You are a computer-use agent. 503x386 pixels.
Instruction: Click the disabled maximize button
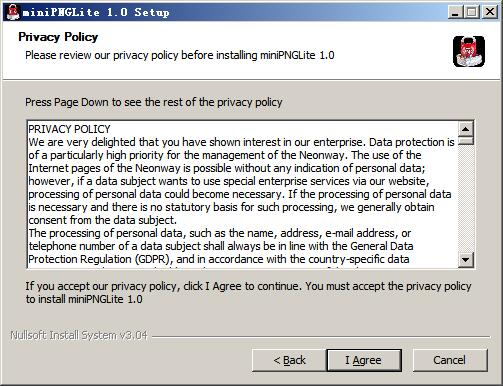tap(472, 12)
